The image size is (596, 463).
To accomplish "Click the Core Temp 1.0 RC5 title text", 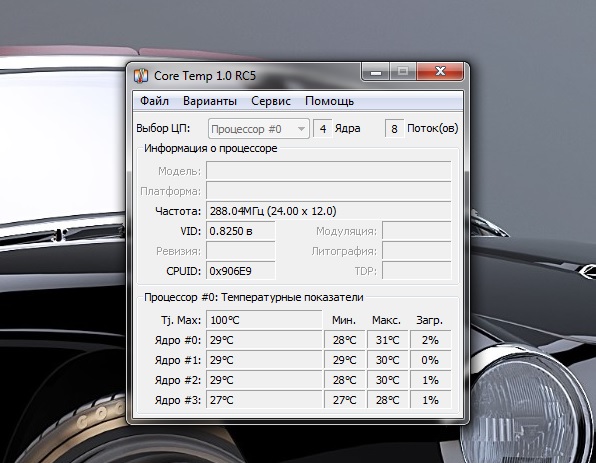I will [x=205, y=76].
